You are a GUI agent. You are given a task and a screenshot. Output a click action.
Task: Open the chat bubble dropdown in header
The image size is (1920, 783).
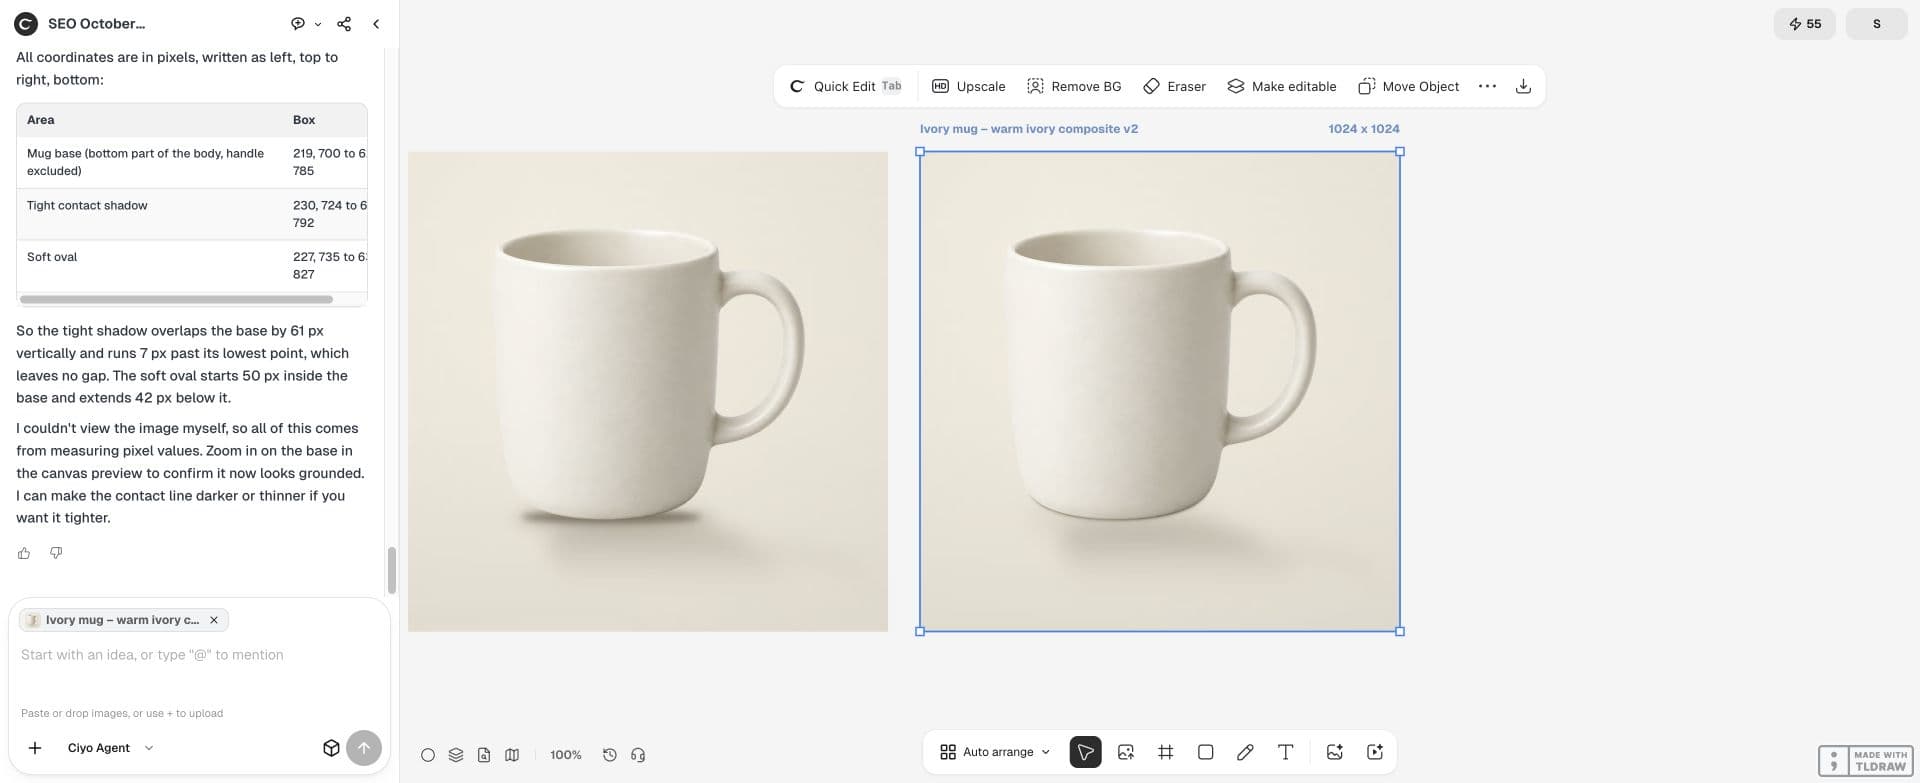[305, 24]
